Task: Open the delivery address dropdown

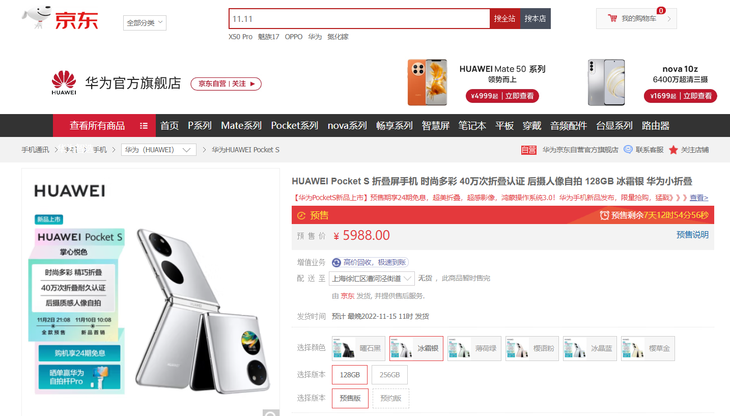Action: [372, 278]
